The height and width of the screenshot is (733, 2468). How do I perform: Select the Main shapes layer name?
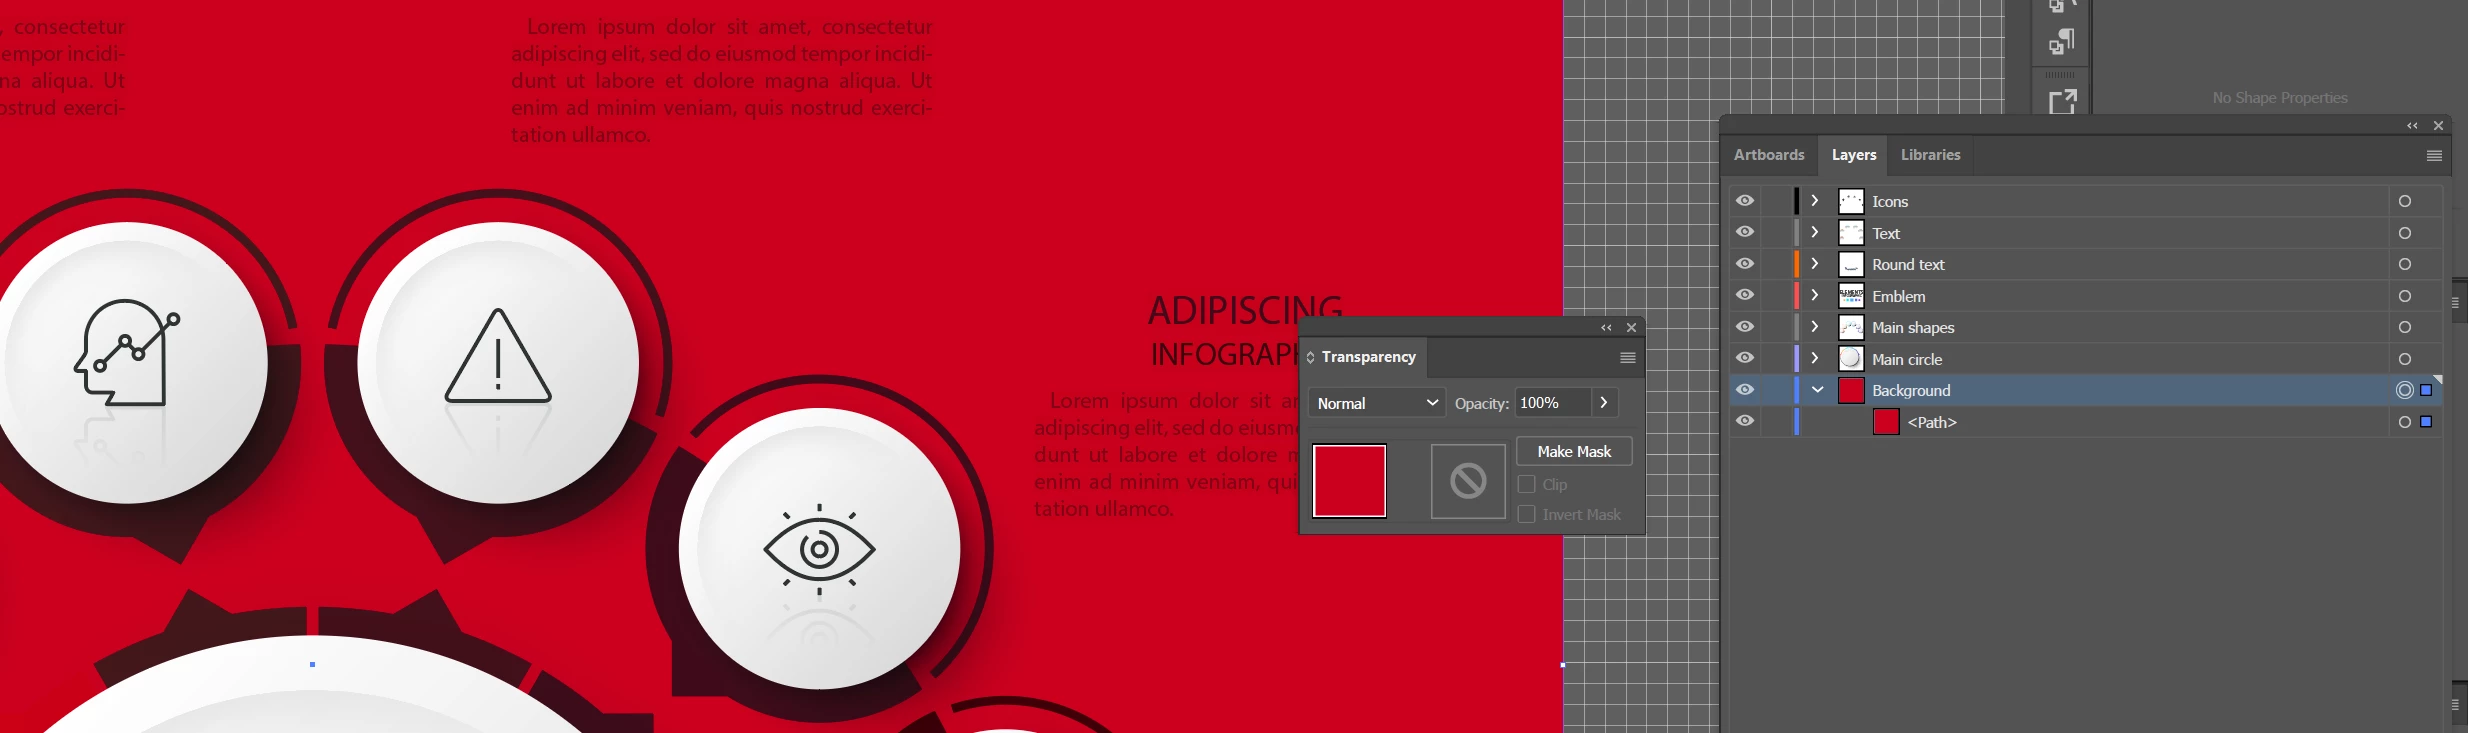click(x=1913, y=328)
